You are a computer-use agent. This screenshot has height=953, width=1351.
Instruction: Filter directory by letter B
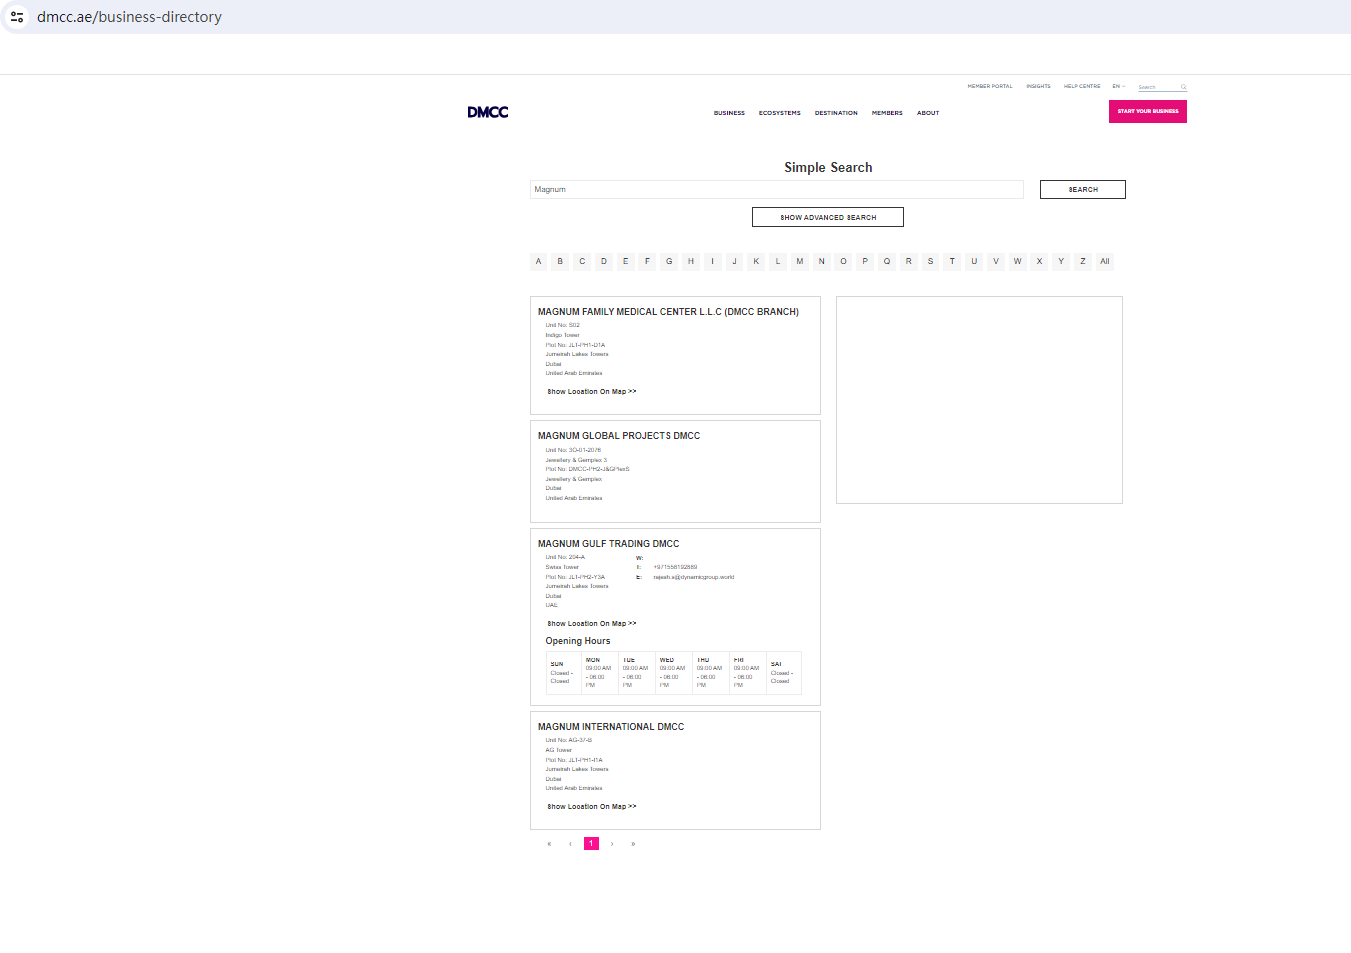click(x=560, y=262)
